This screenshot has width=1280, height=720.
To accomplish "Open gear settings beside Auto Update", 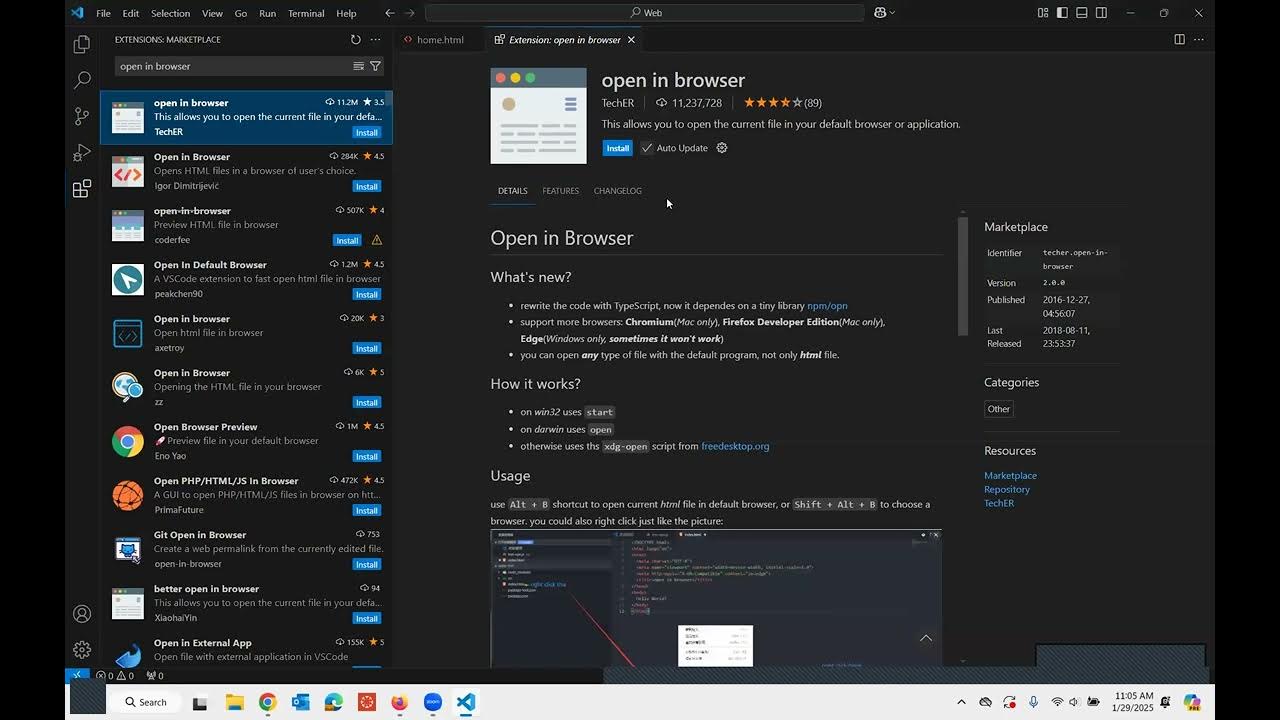I will [722, 148].
